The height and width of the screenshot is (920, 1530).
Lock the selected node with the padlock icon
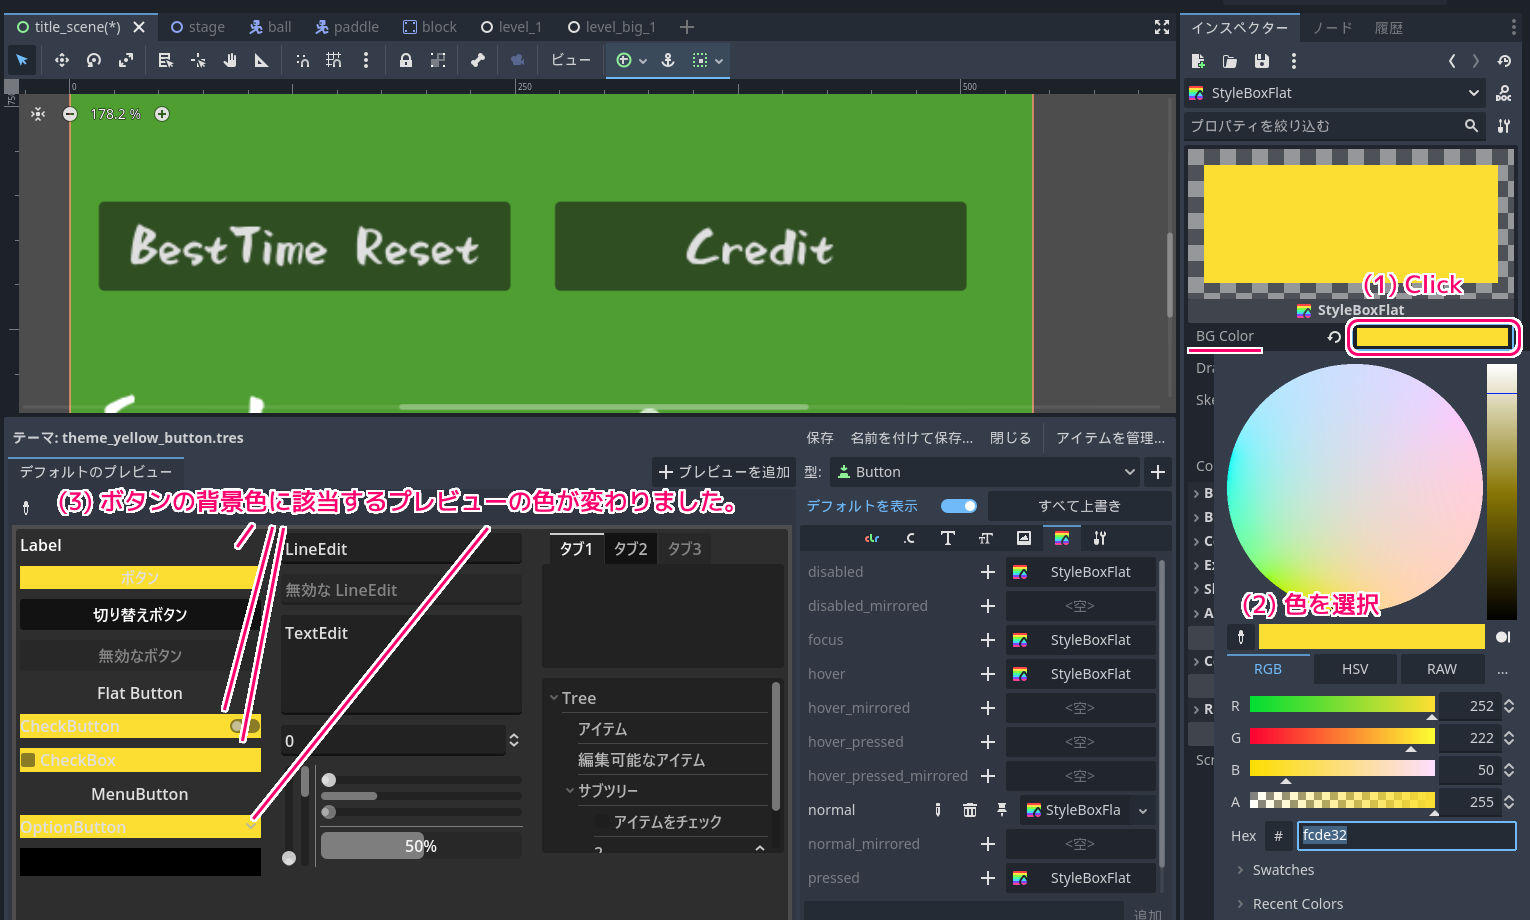[x=406, y=60]
